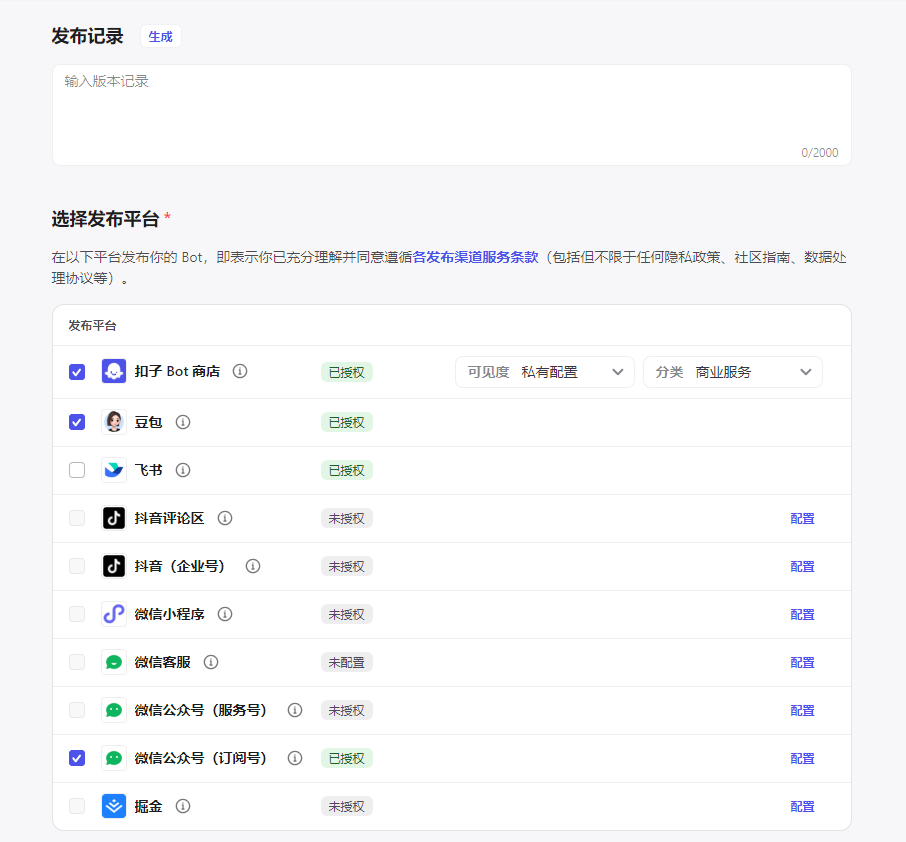906x842 pixels.
Task: Click the 掘金 logo icon
Action: coord(114,806)
